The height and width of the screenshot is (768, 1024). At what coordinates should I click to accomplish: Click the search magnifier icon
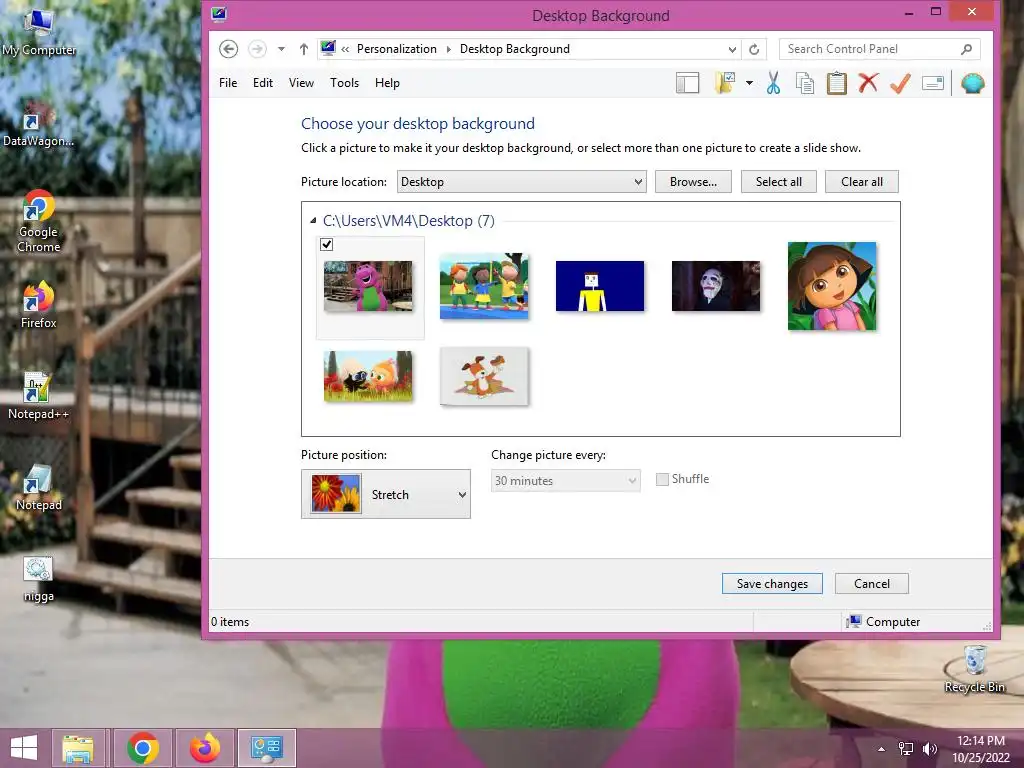967,49
